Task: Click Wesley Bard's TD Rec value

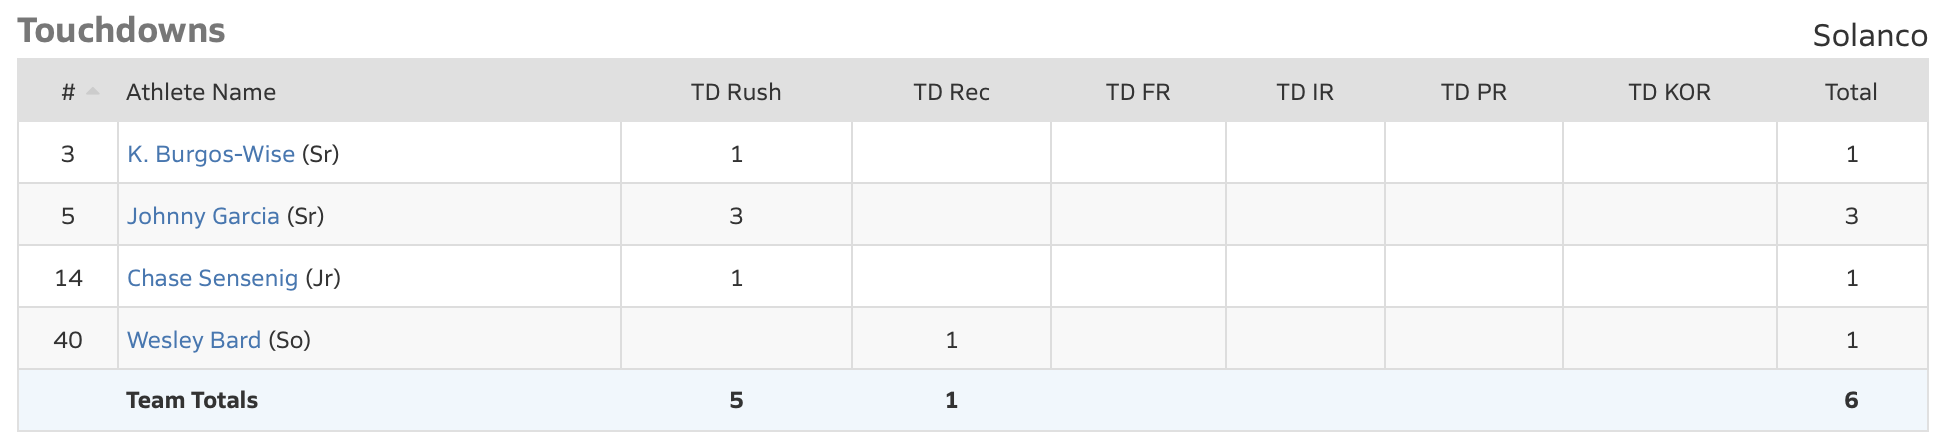Action: [951, 340]
